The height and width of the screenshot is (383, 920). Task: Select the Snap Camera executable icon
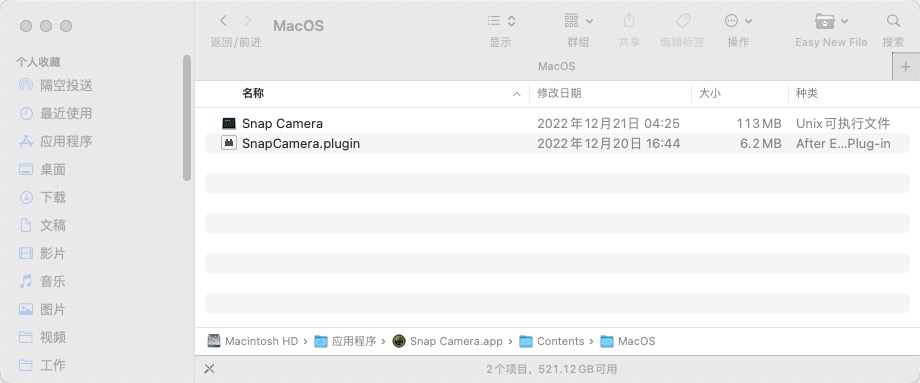point(229,124)
